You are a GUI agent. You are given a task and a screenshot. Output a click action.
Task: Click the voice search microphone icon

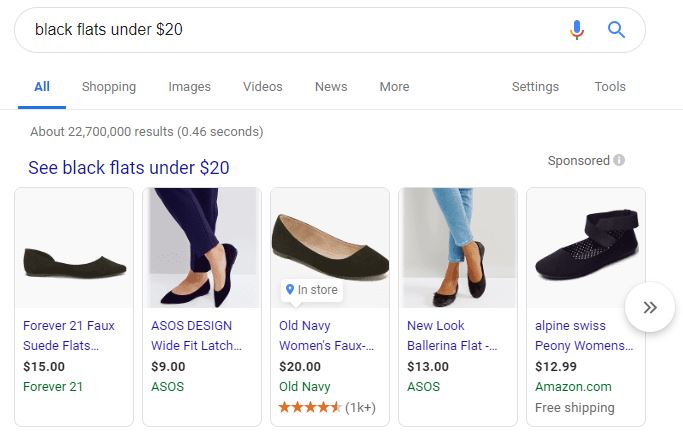[x=577, y=30]
